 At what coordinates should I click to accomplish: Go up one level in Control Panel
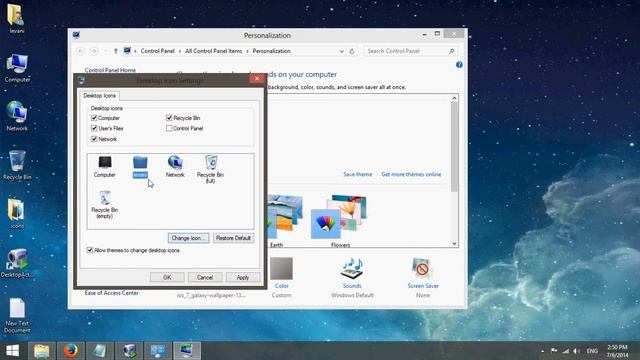point(116,51)
